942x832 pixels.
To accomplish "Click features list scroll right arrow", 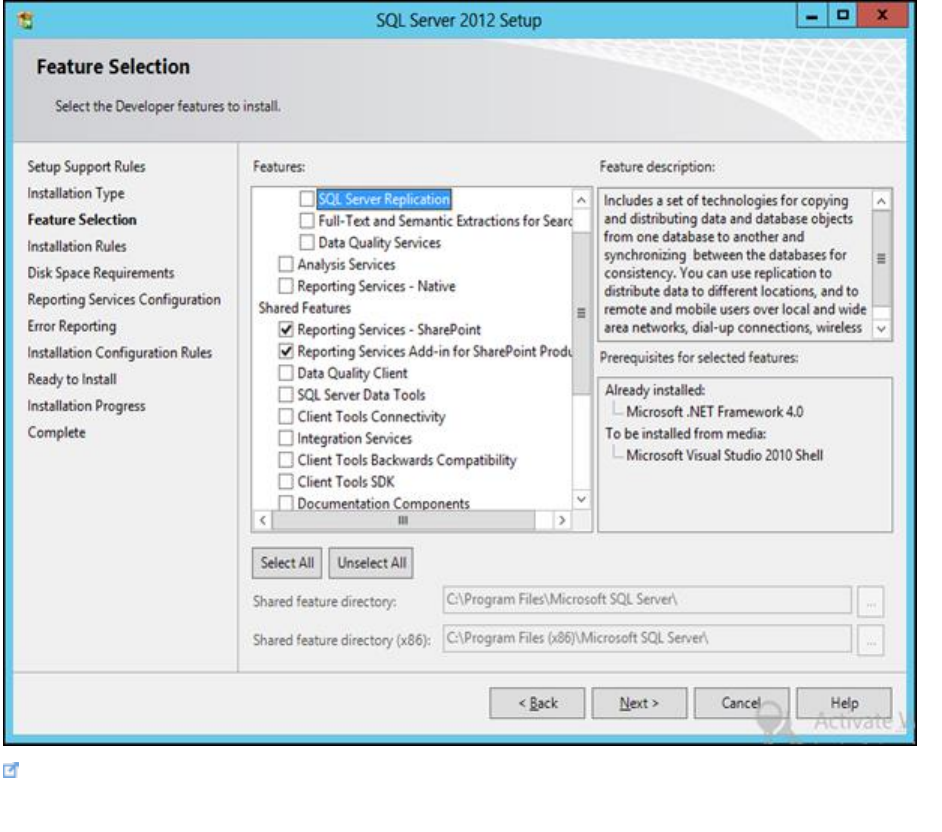I will pos(562,520).
